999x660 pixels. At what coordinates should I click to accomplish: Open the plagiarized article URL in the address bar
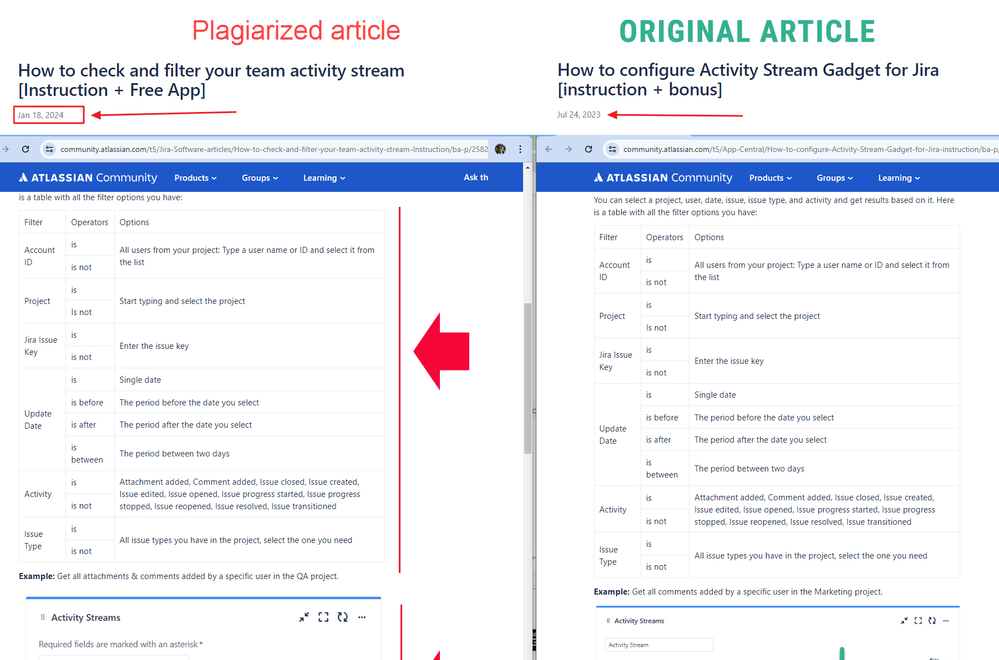[x=270, y=148]
